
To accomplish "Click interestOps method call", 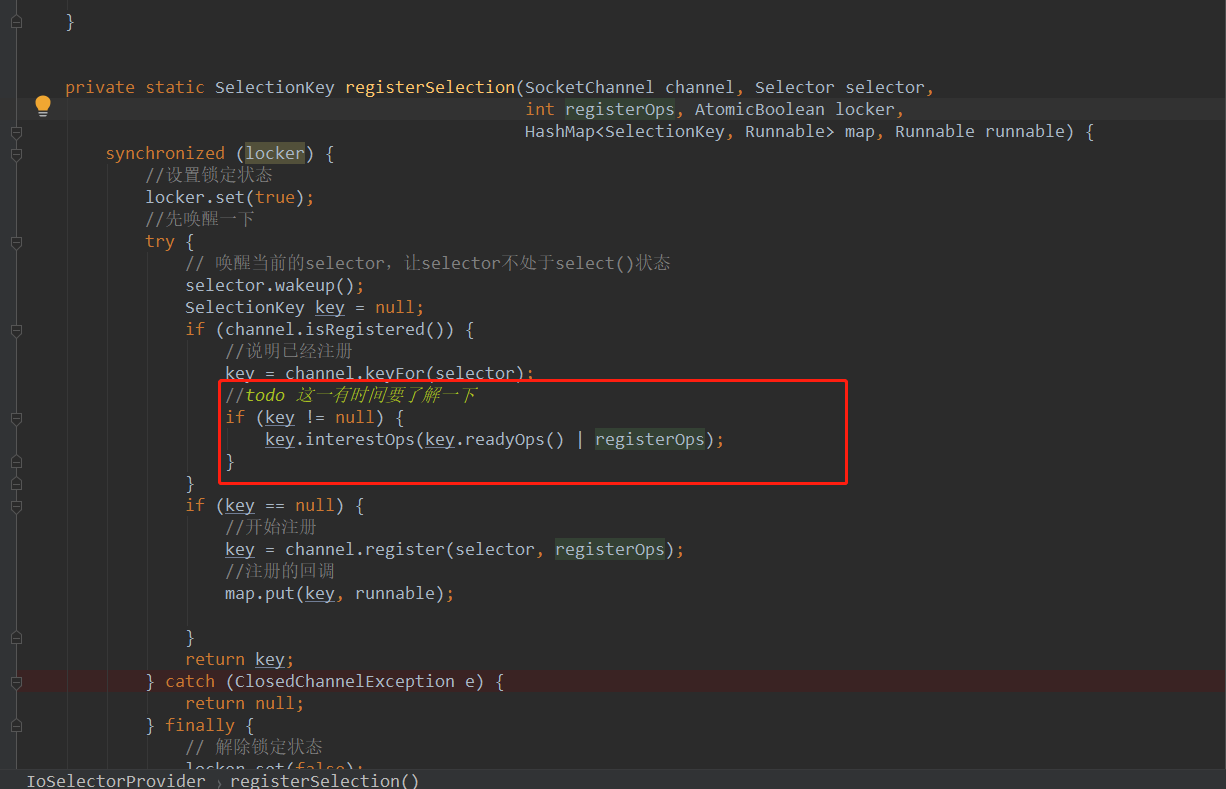I will 360,440.
